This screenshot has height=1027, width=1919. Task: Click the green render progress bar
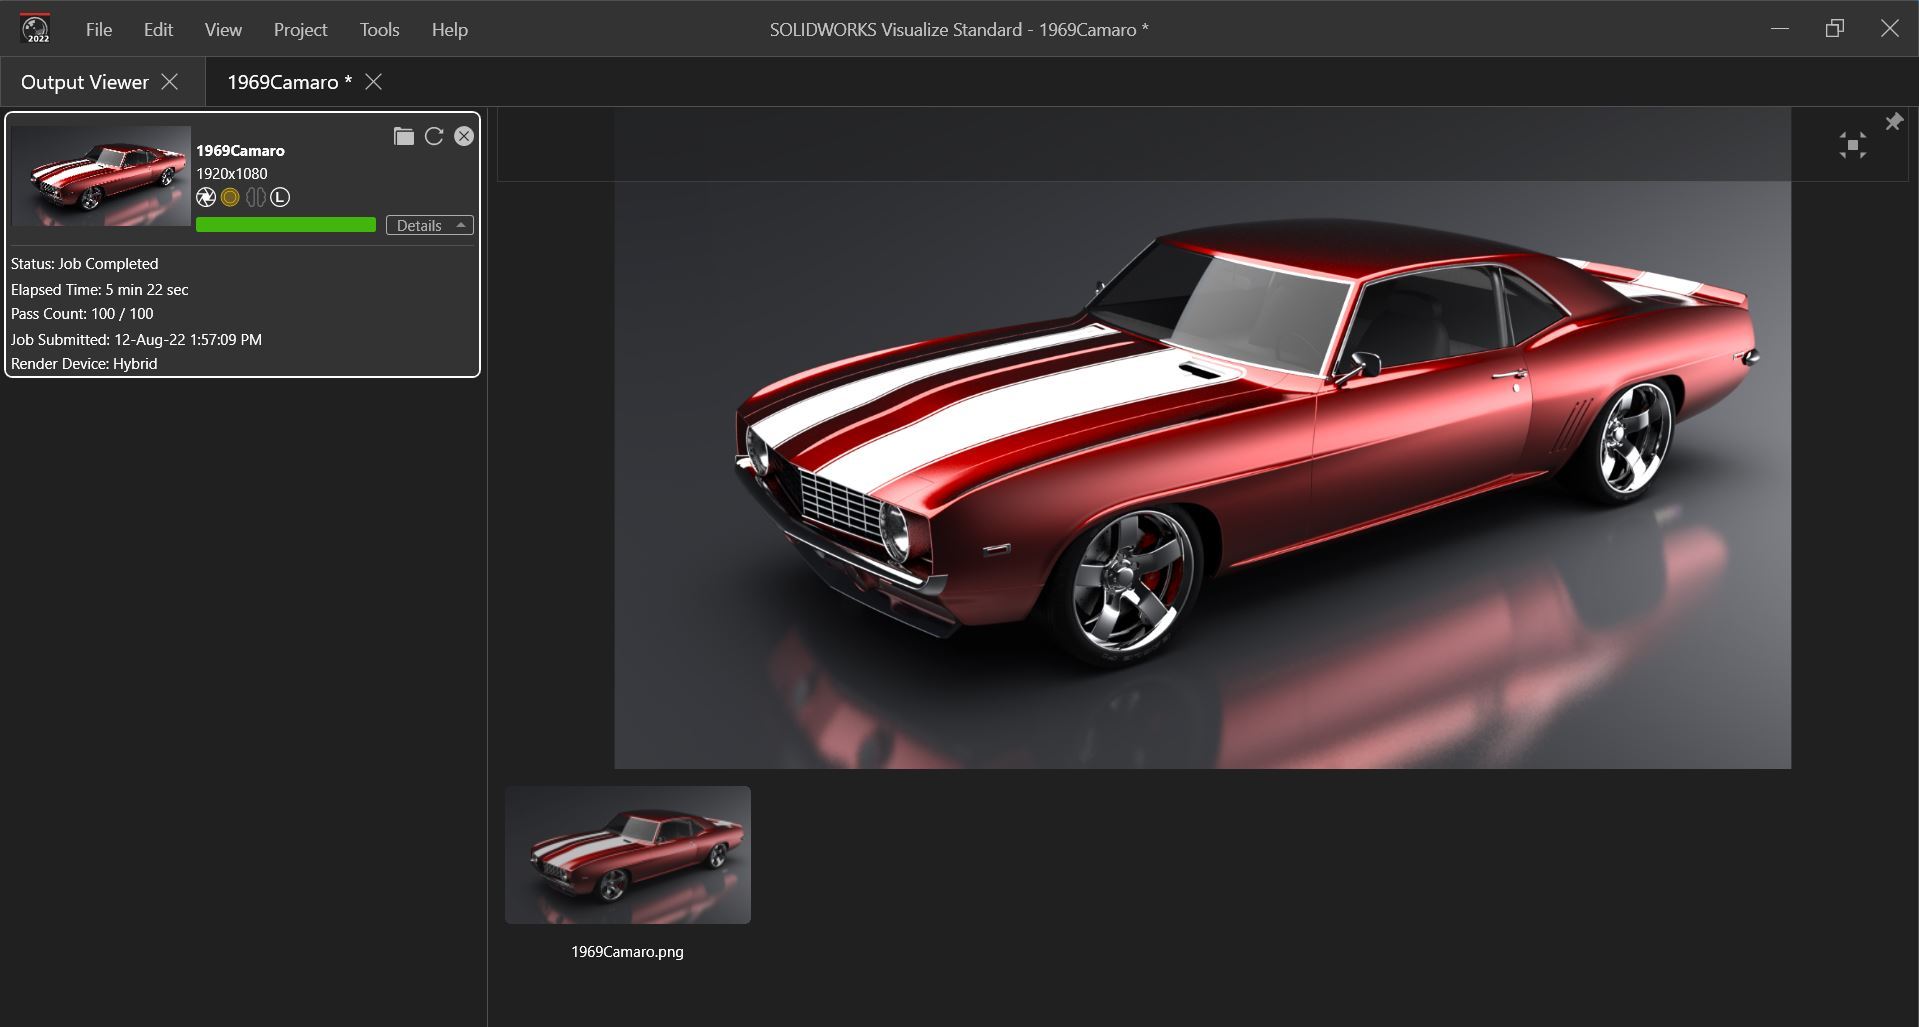coord(286,225)
